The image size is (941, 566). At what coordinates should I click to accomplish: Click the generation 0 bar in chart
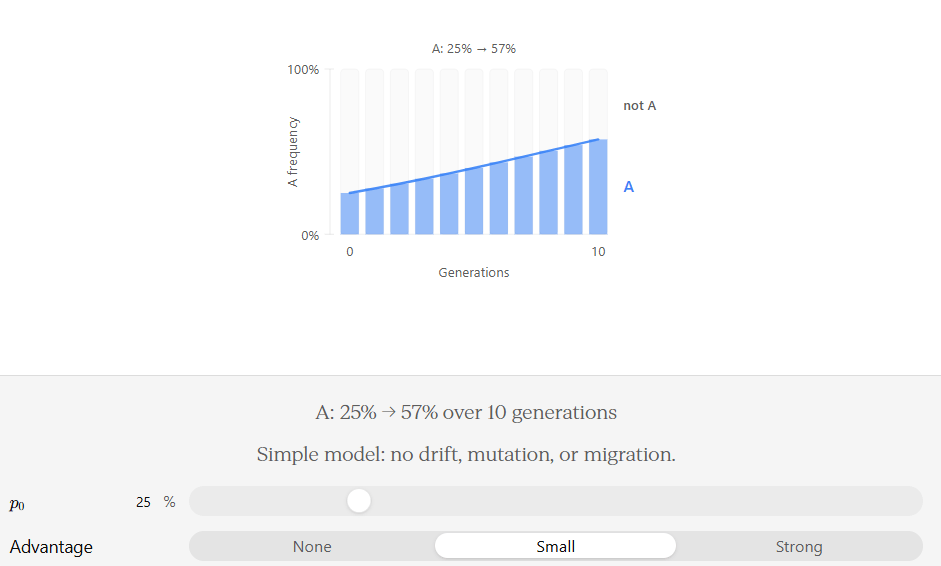click(350, 214)
